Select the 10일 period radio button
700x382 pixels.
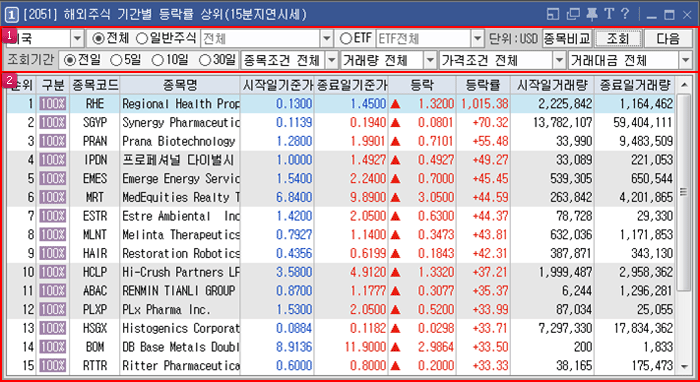coord(158,60)
